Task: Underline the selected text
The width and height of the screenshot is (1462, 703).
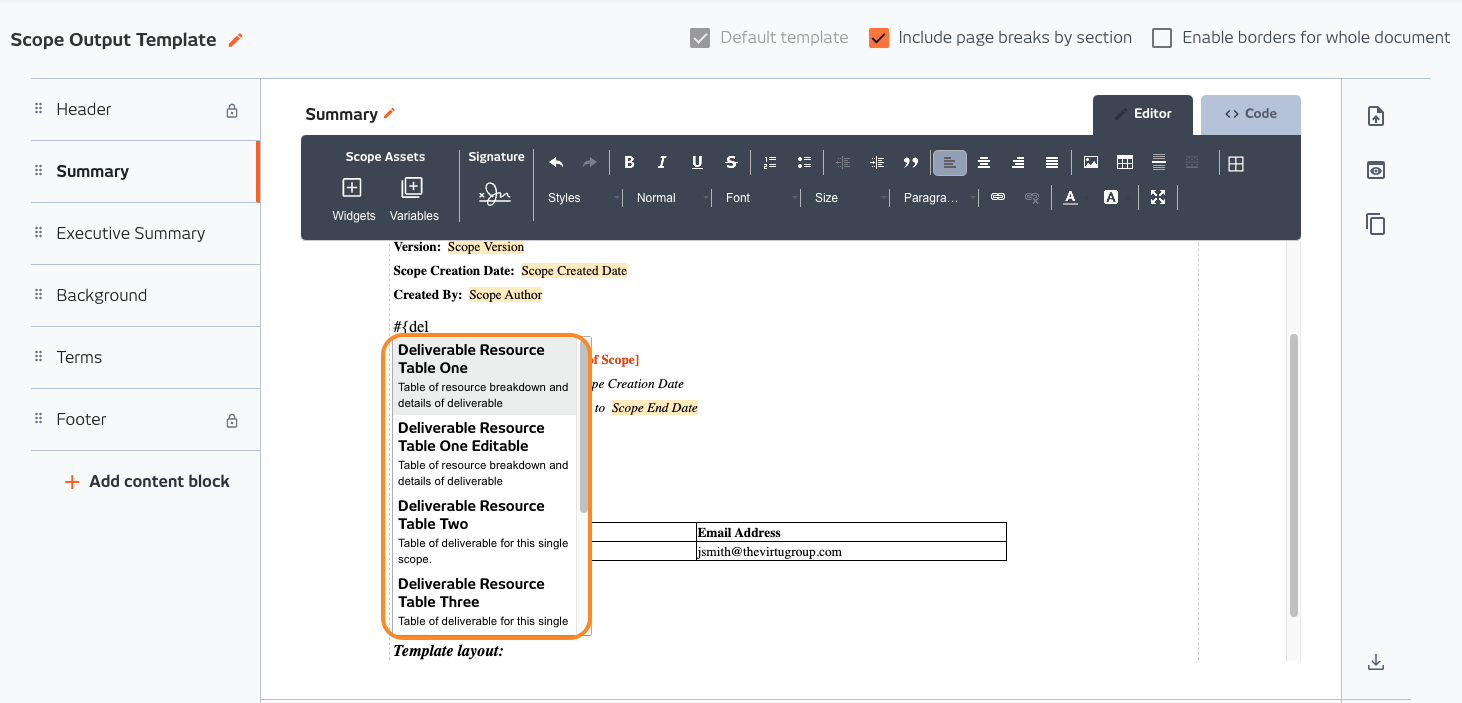Action: point(697,163)
